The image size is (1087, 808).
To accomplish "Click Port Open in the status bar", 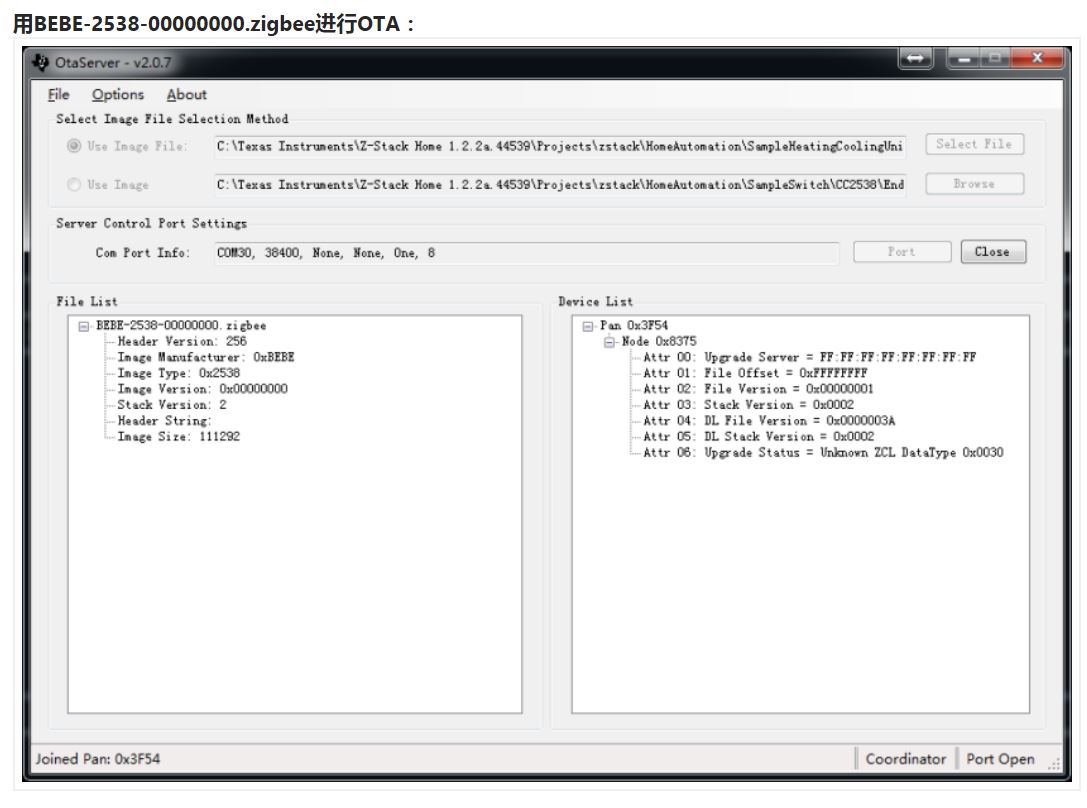I will (1000, 759).
